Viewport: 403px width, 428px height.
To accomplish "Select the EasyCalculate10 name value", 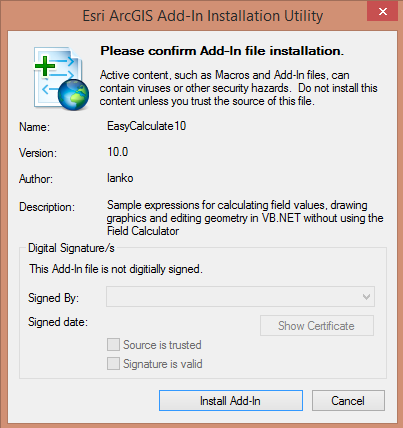I will (x=146, y=126).
